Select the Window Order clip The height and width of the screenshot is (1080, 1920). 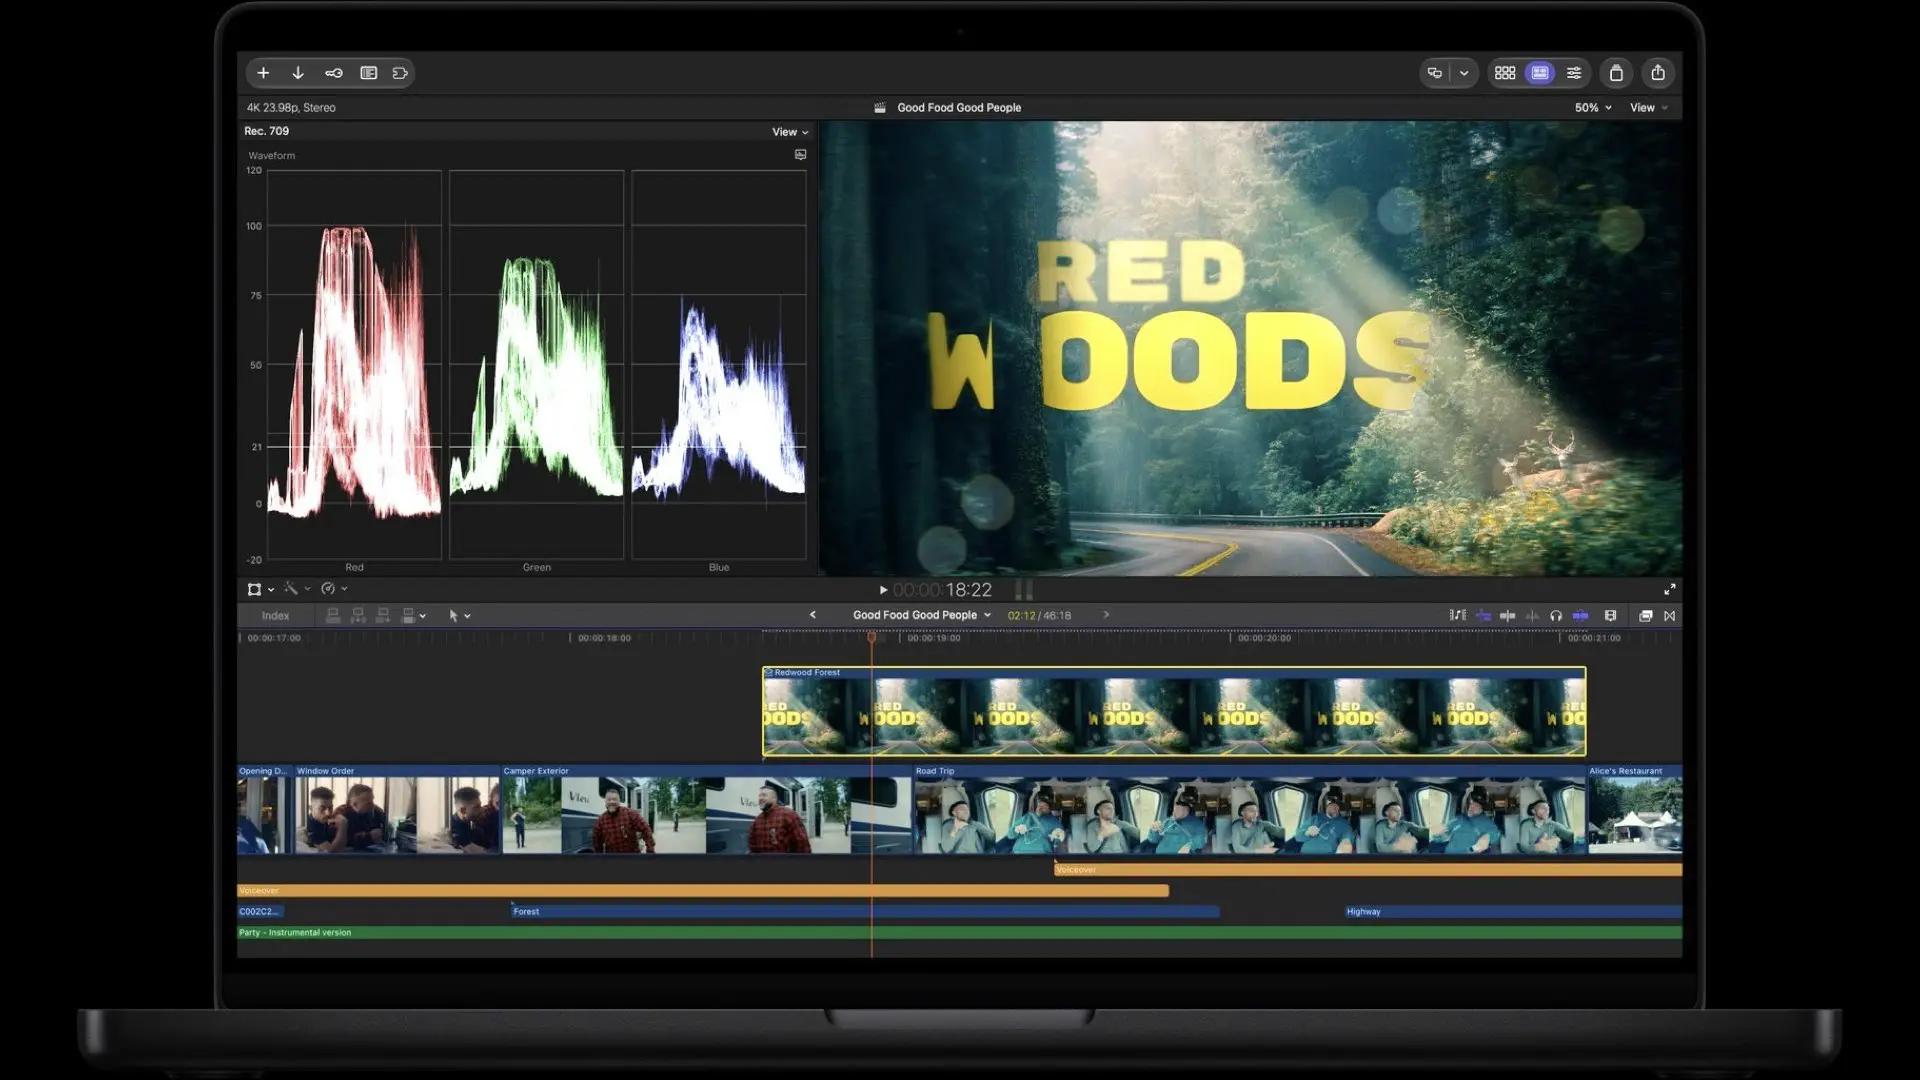pos(397,810)
